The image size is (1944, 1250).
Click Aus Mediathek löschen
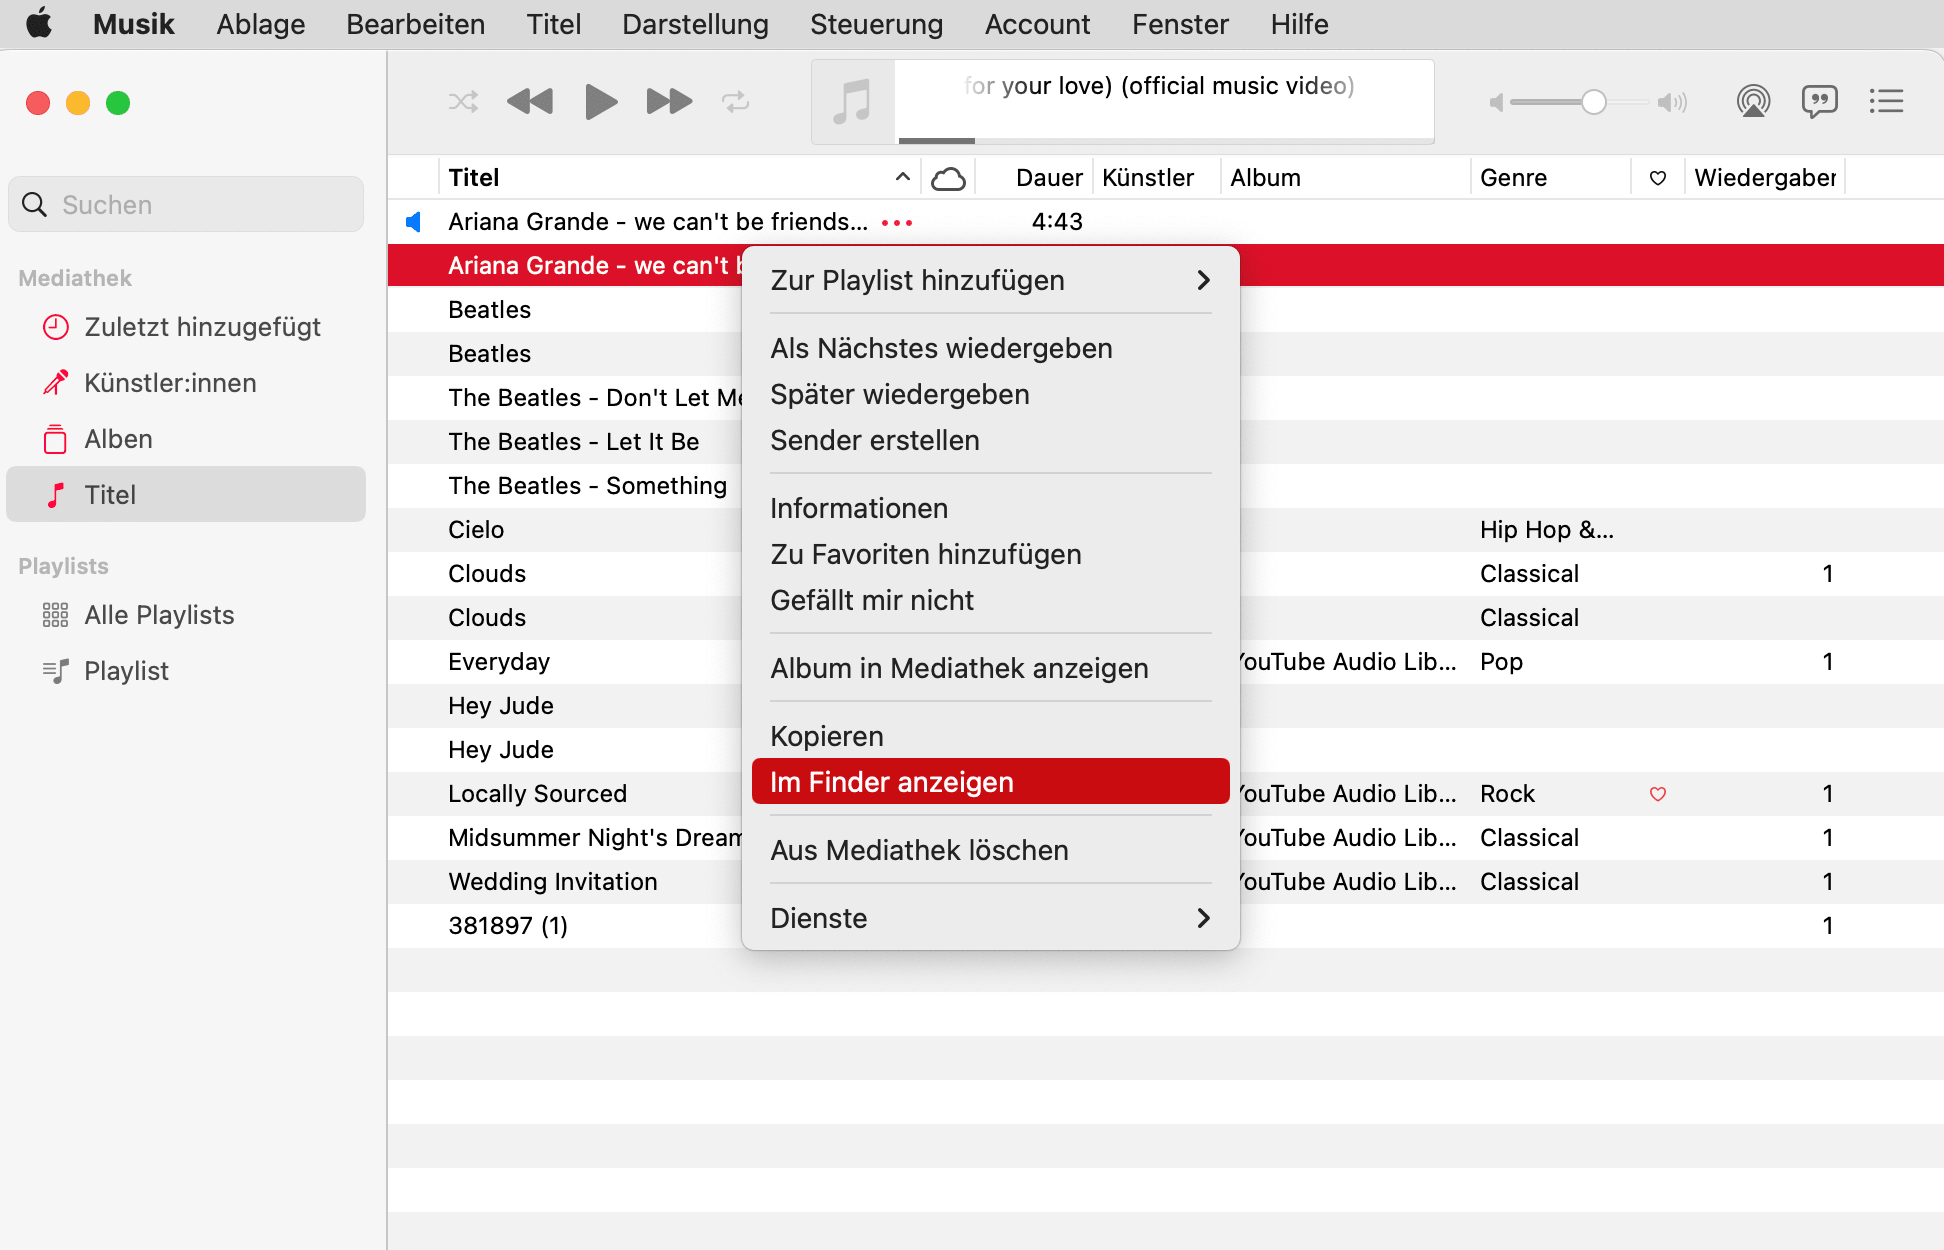(x=919, y=850)
